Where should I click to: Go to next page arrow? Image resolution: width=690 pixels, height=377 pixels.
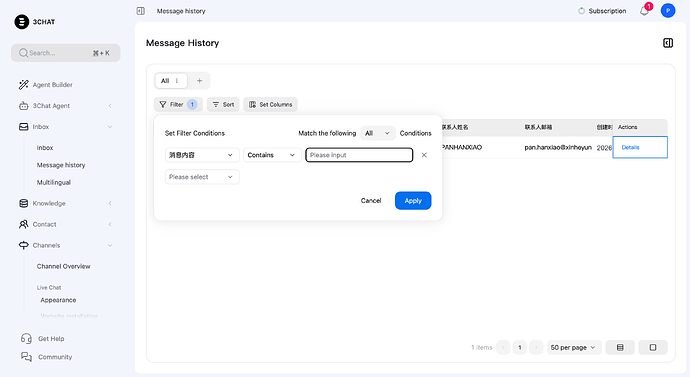pos(536,348)
